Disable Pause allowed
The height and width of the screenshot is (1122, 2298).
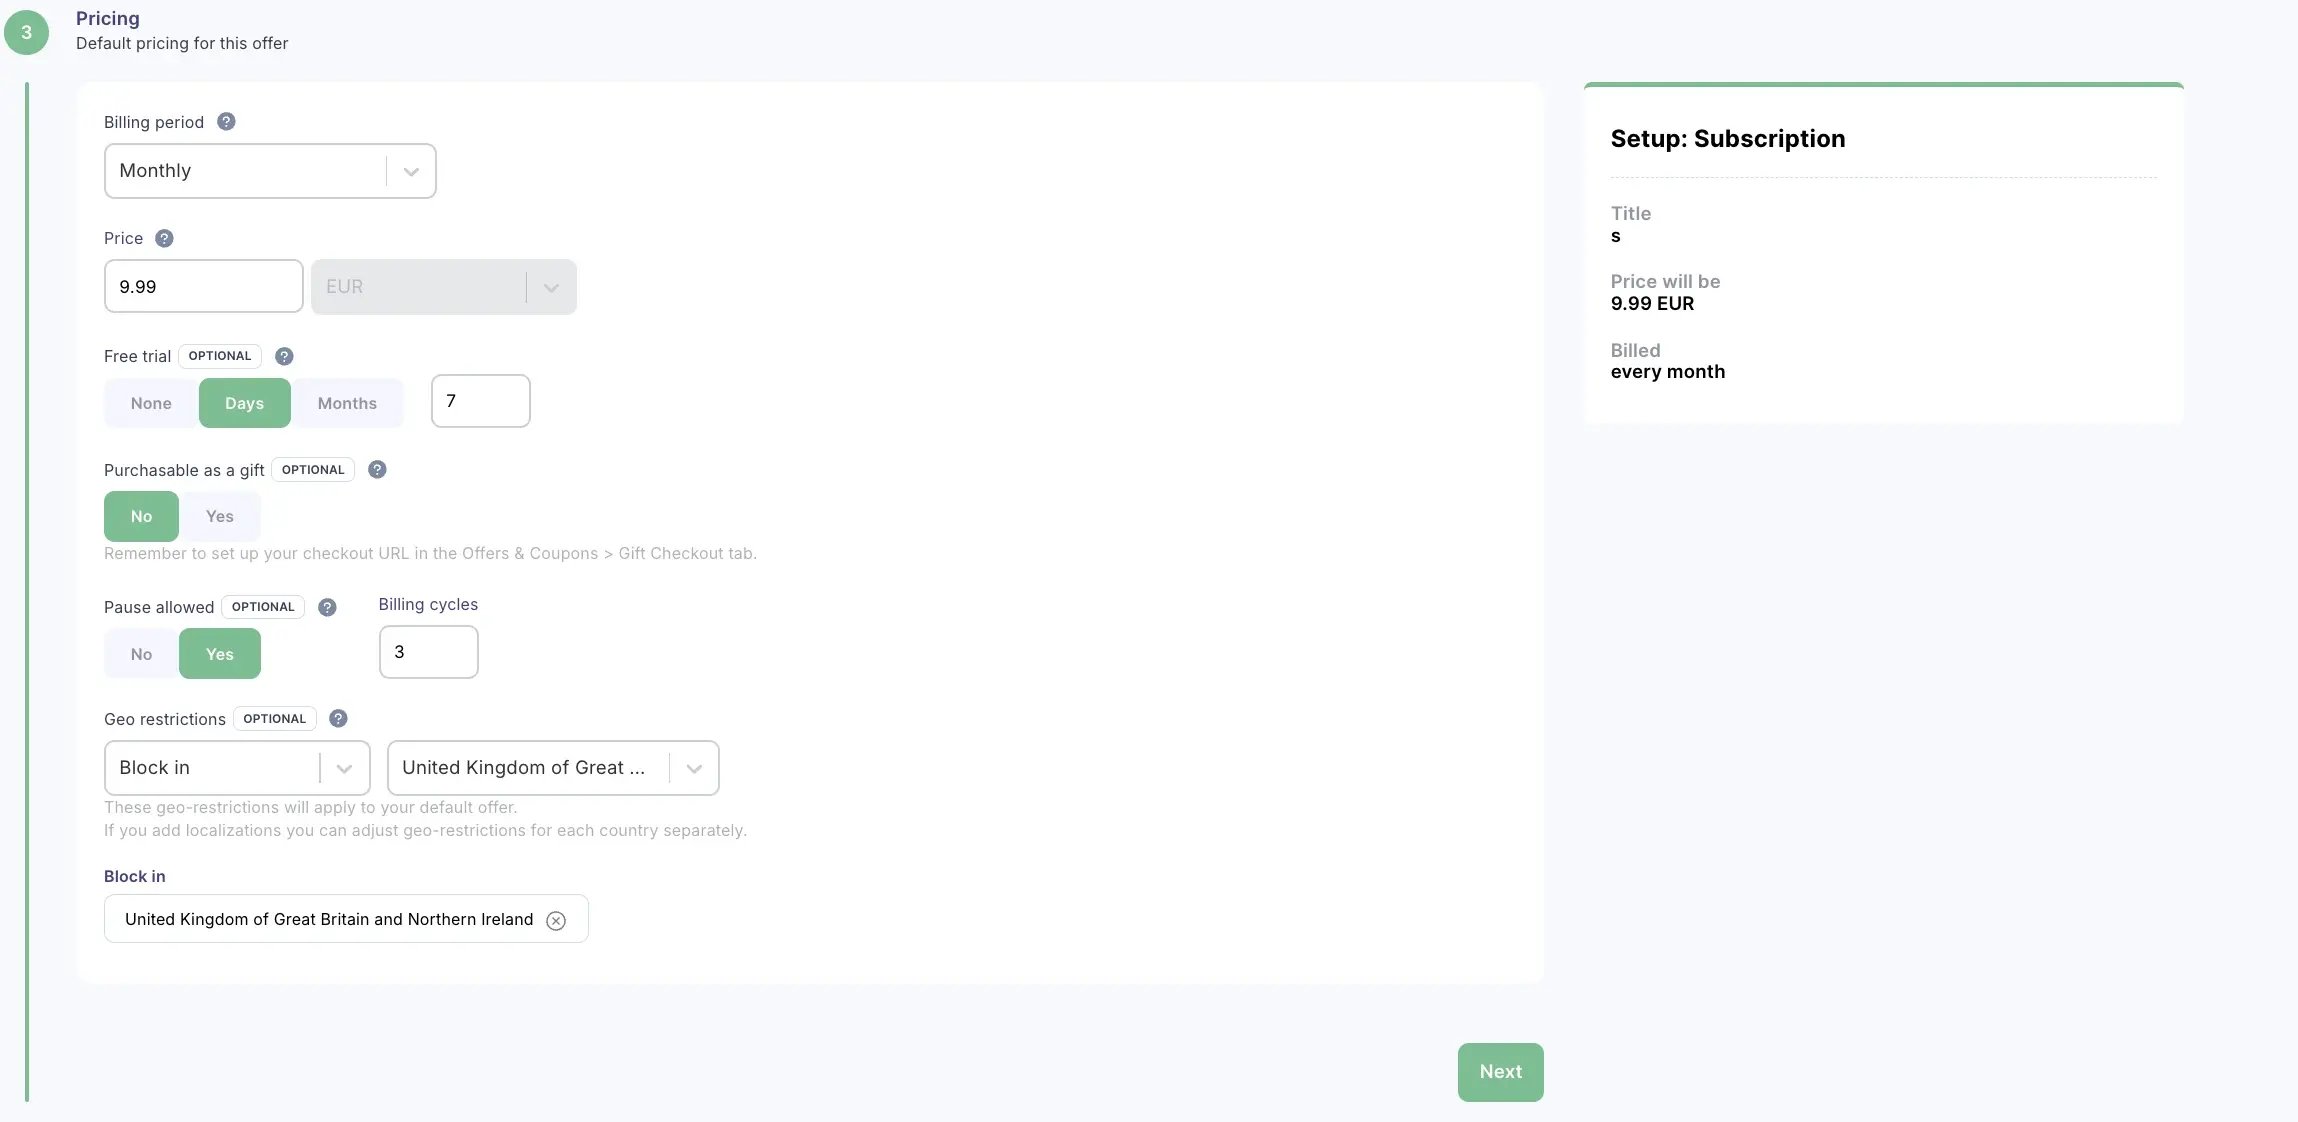[140, 654]
